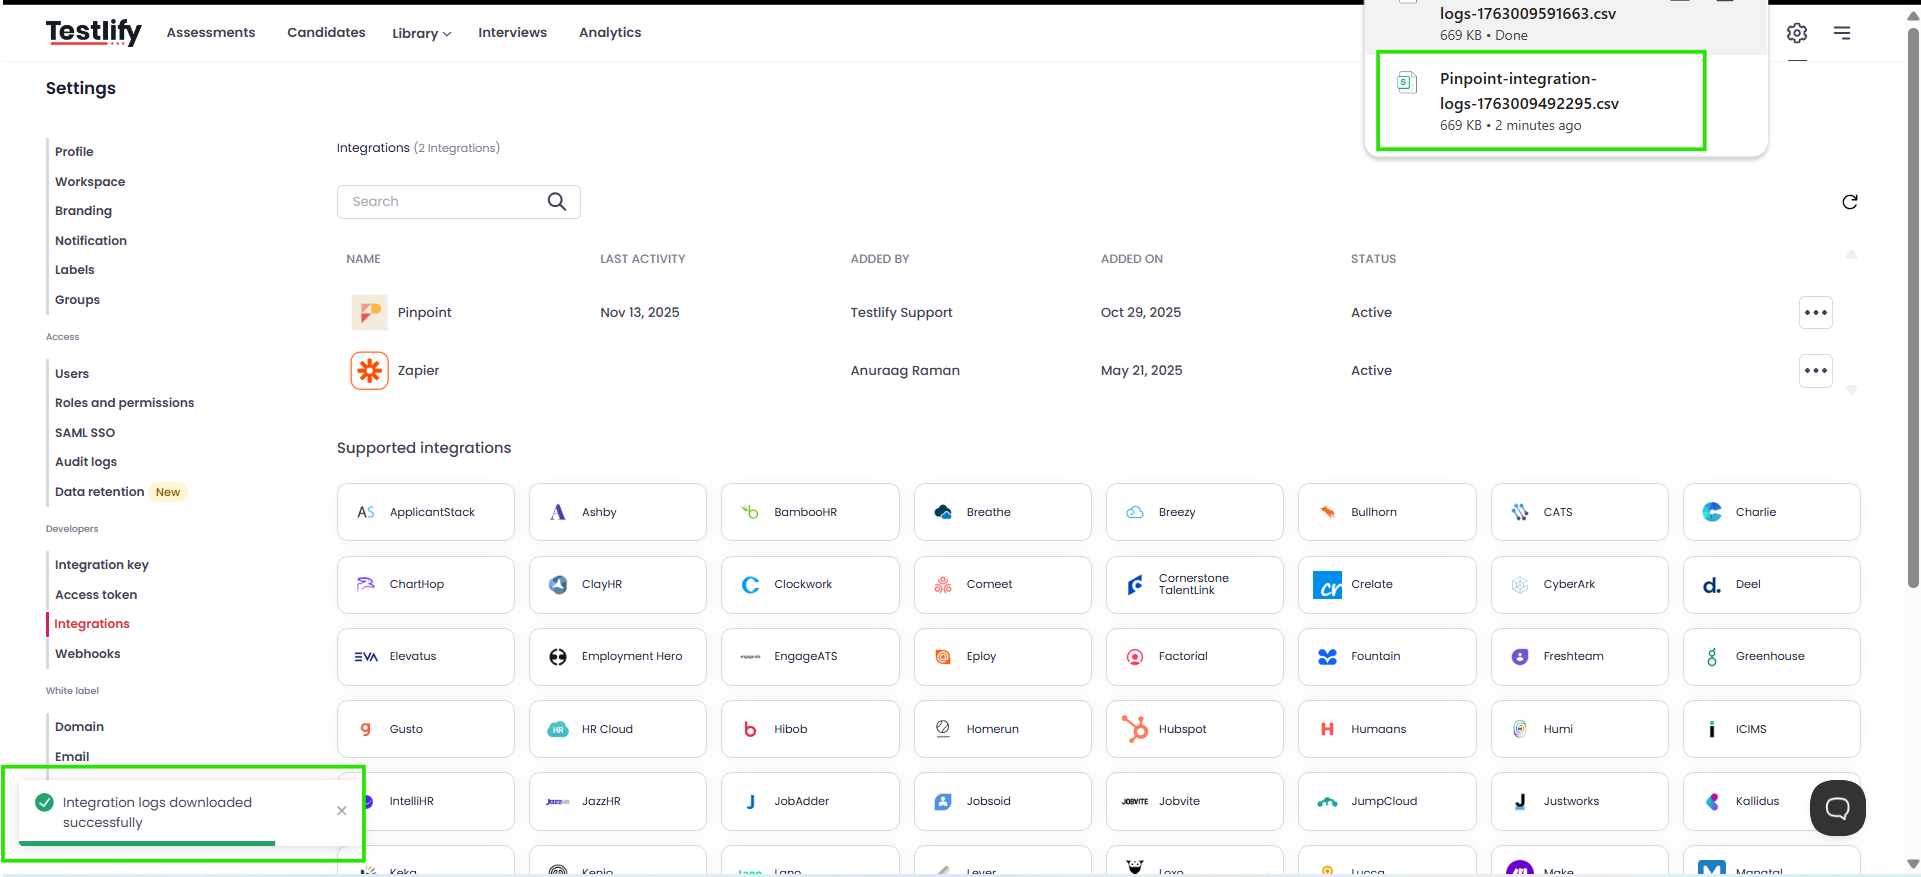Open the settings gear icon
Image resolution: width=1921 pixels, height=877 pixels.
tap(1797, 33)
